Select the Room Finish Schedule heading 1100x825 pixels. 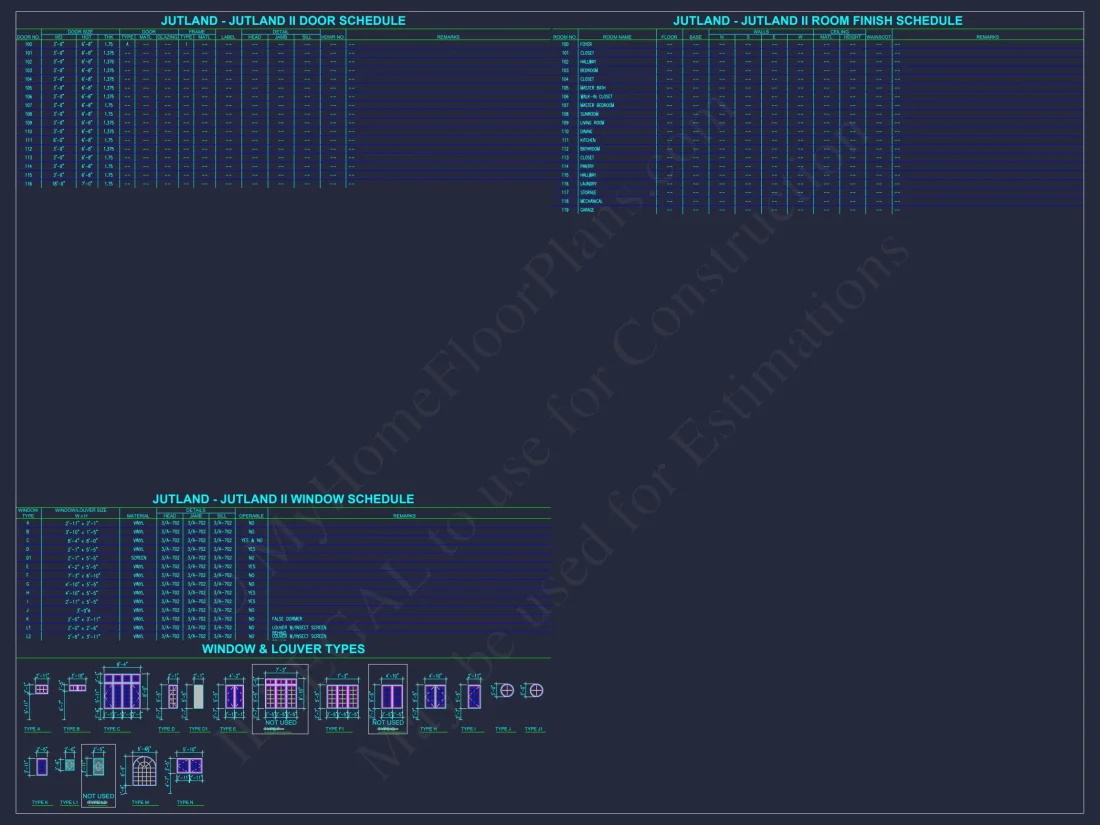817,21
